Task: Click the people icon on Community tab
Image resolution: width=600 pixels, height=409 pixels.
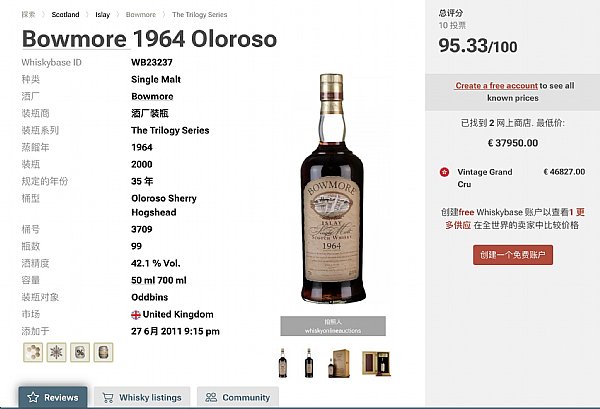Action: pos(211,398)
